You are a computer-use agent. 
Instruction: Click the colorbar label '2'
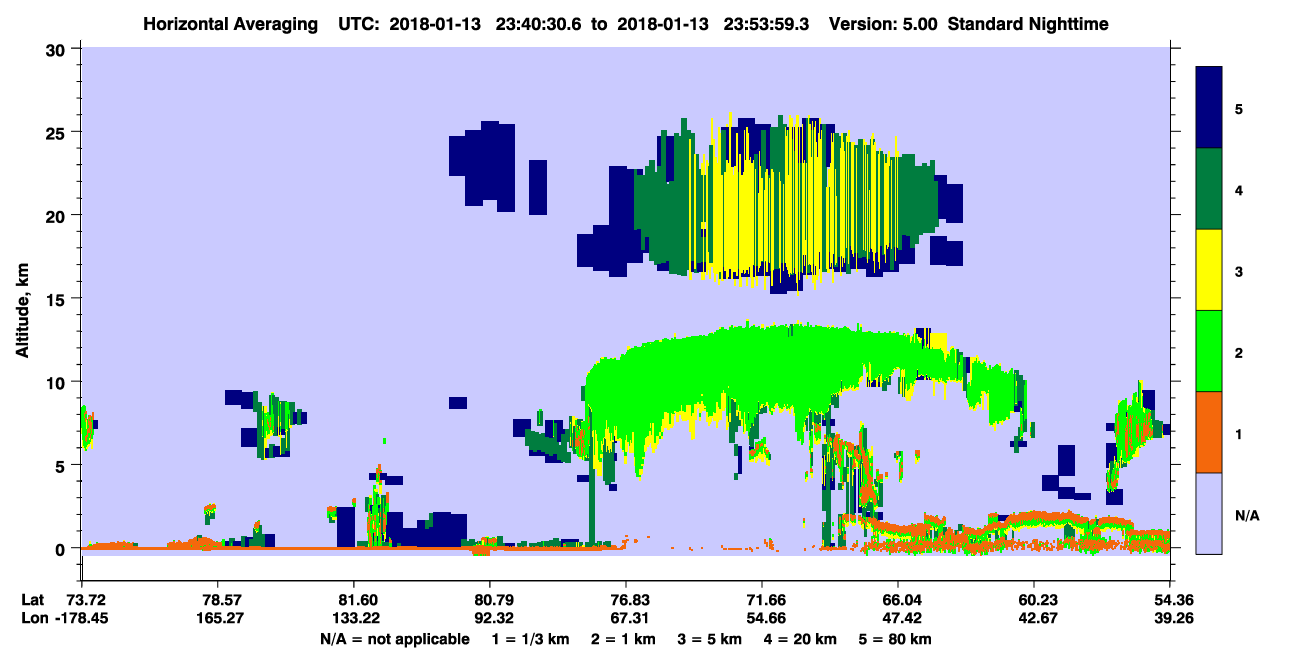point(1238,351)
